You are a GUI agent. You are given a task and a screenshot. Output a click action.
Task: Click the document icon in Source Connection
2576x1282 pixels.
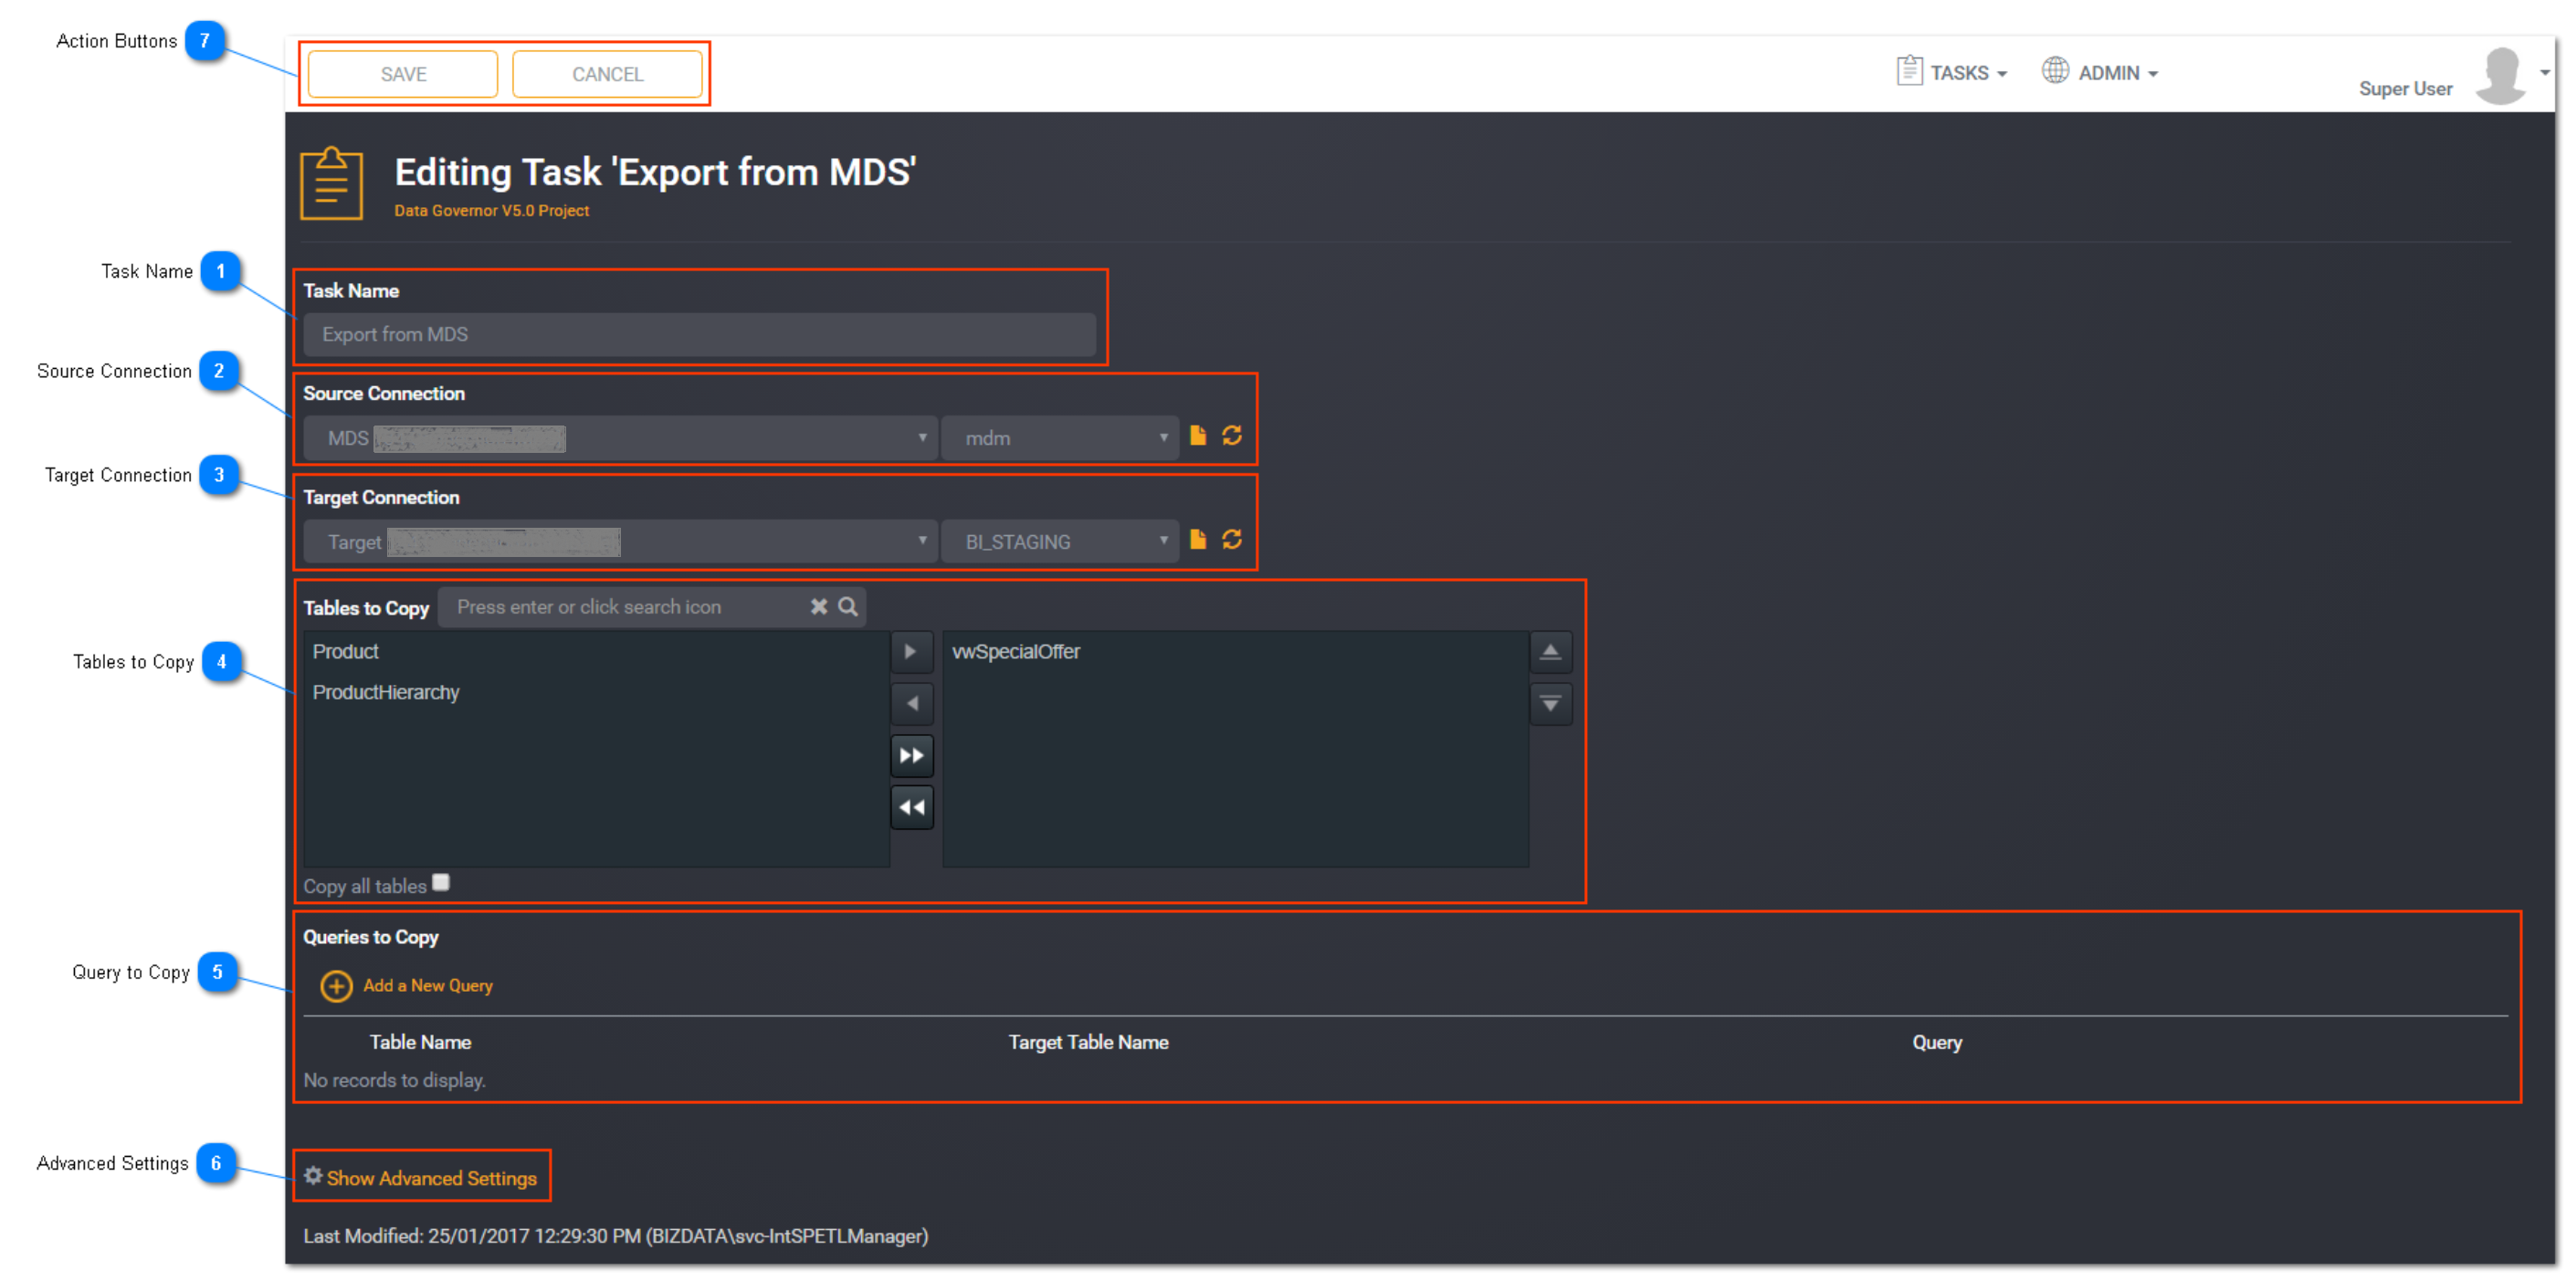(1198, 436)
